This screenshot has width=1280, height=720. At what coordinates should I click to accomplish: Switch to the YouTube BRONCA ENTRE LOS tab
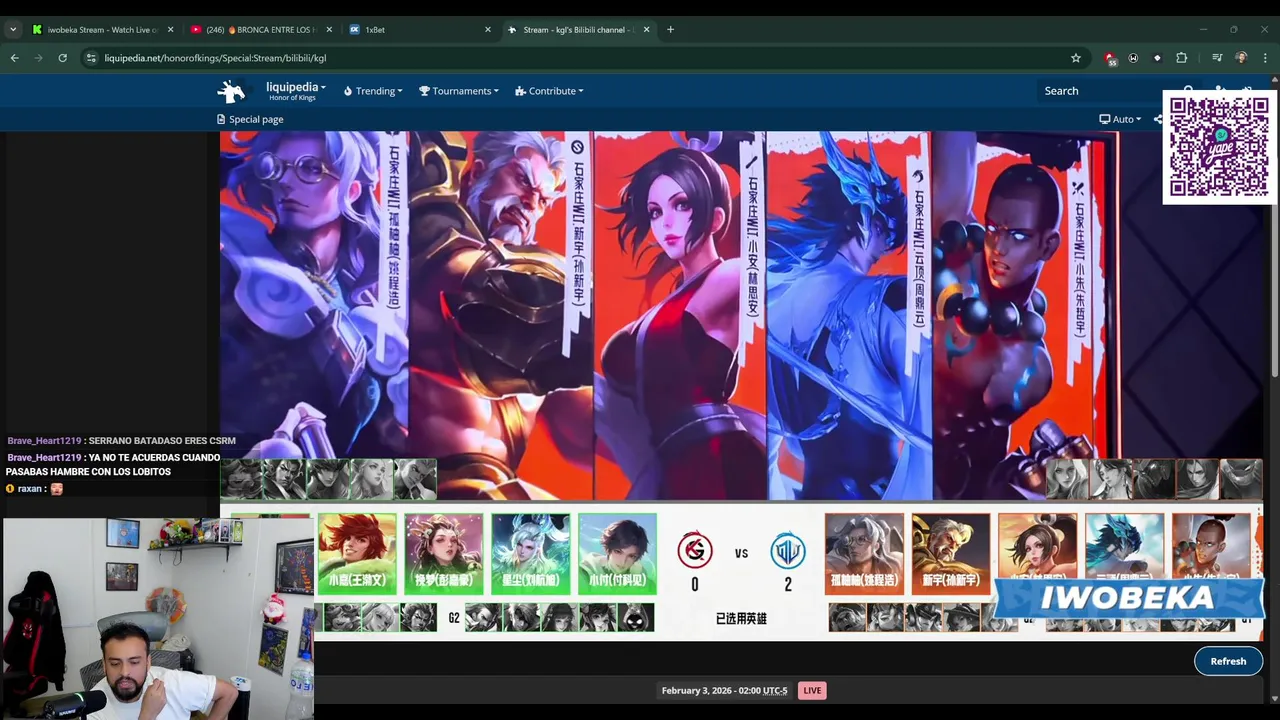coord(262,30)
